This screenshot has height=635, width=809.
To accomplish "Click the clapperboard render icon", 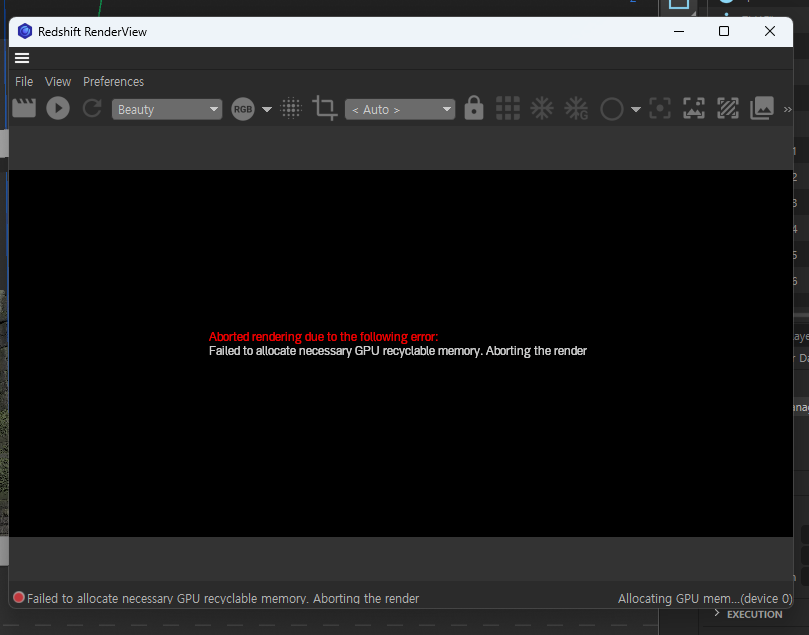I will click(x=24, y=108).
